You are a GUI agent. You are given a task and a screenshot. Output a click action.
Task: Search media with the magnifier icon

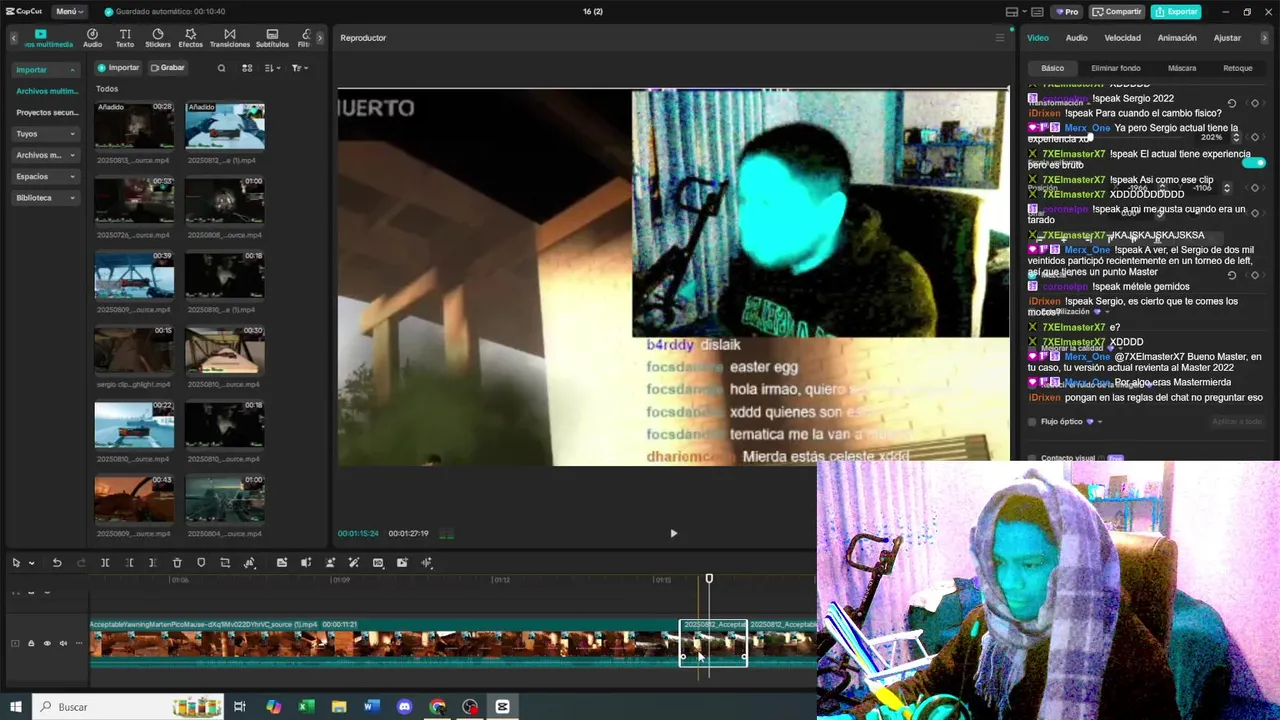222,68
